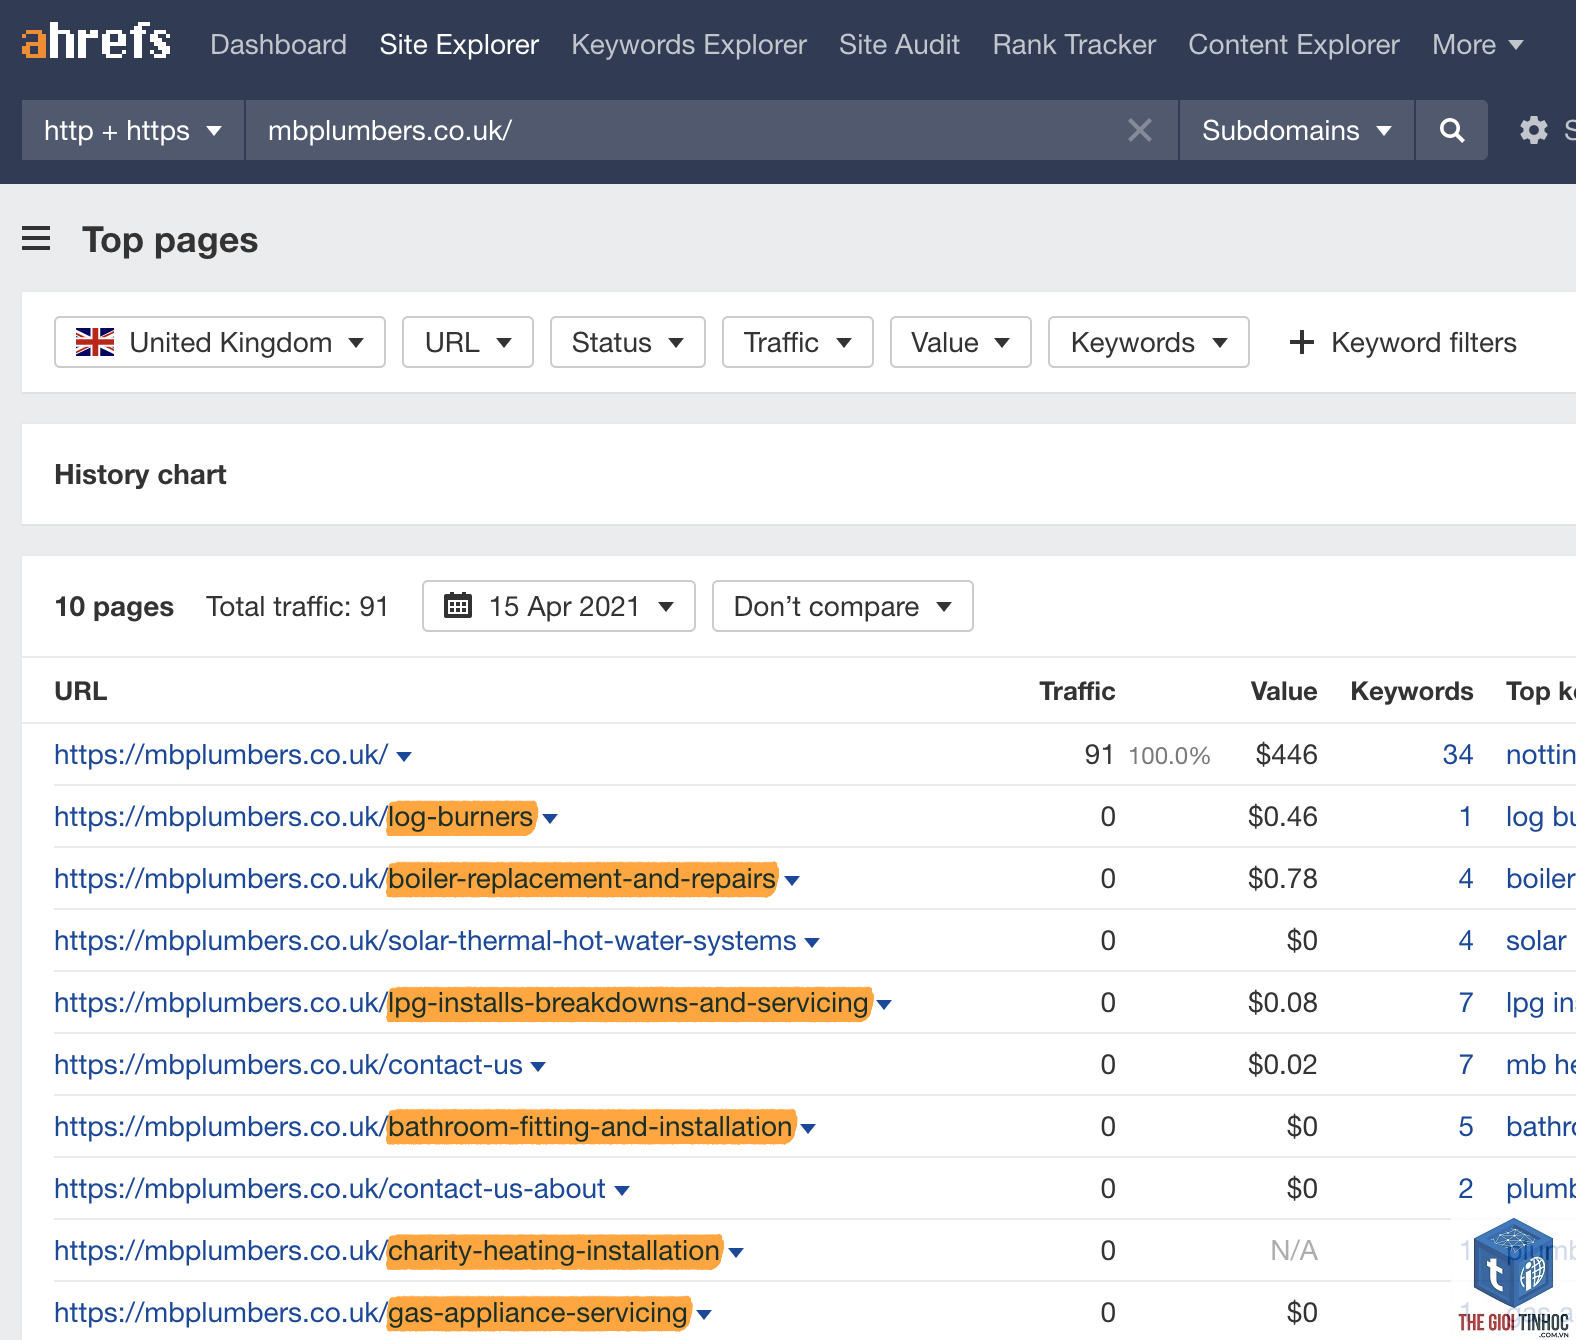Sort by the Keywords column header

tap(1412, 691)
